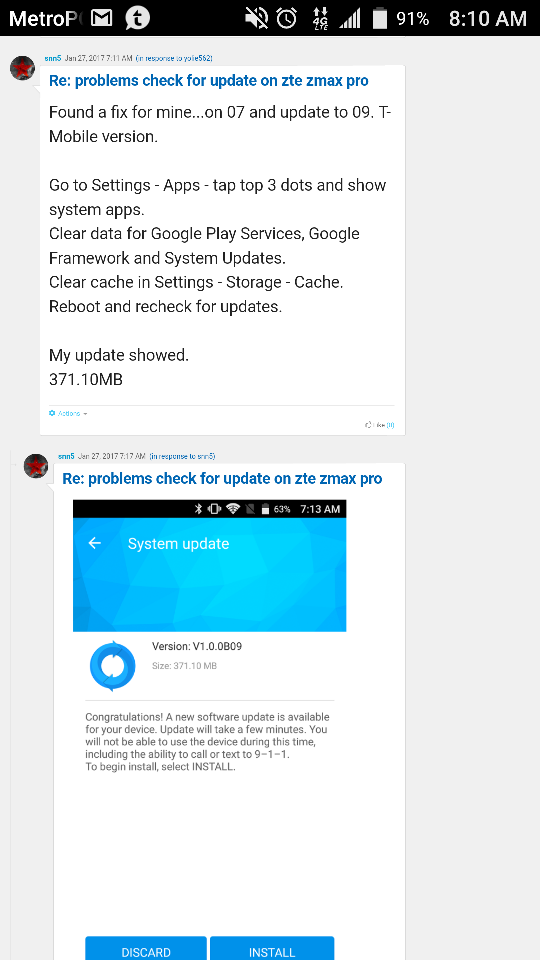
Task: Tap the Gmail notification icon
Action: tap(102, 18)
